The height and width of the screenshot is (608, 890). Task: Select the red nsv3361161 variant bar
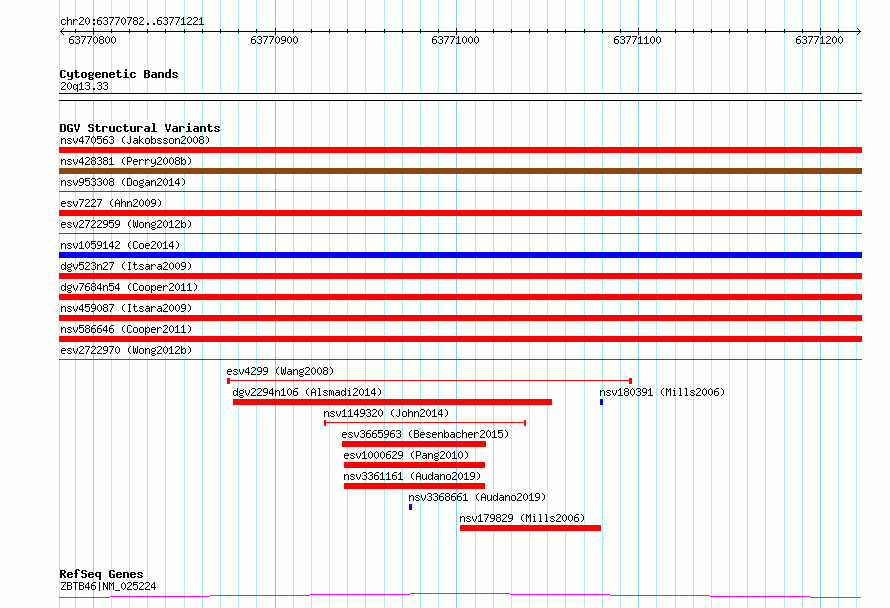[414, 486]
